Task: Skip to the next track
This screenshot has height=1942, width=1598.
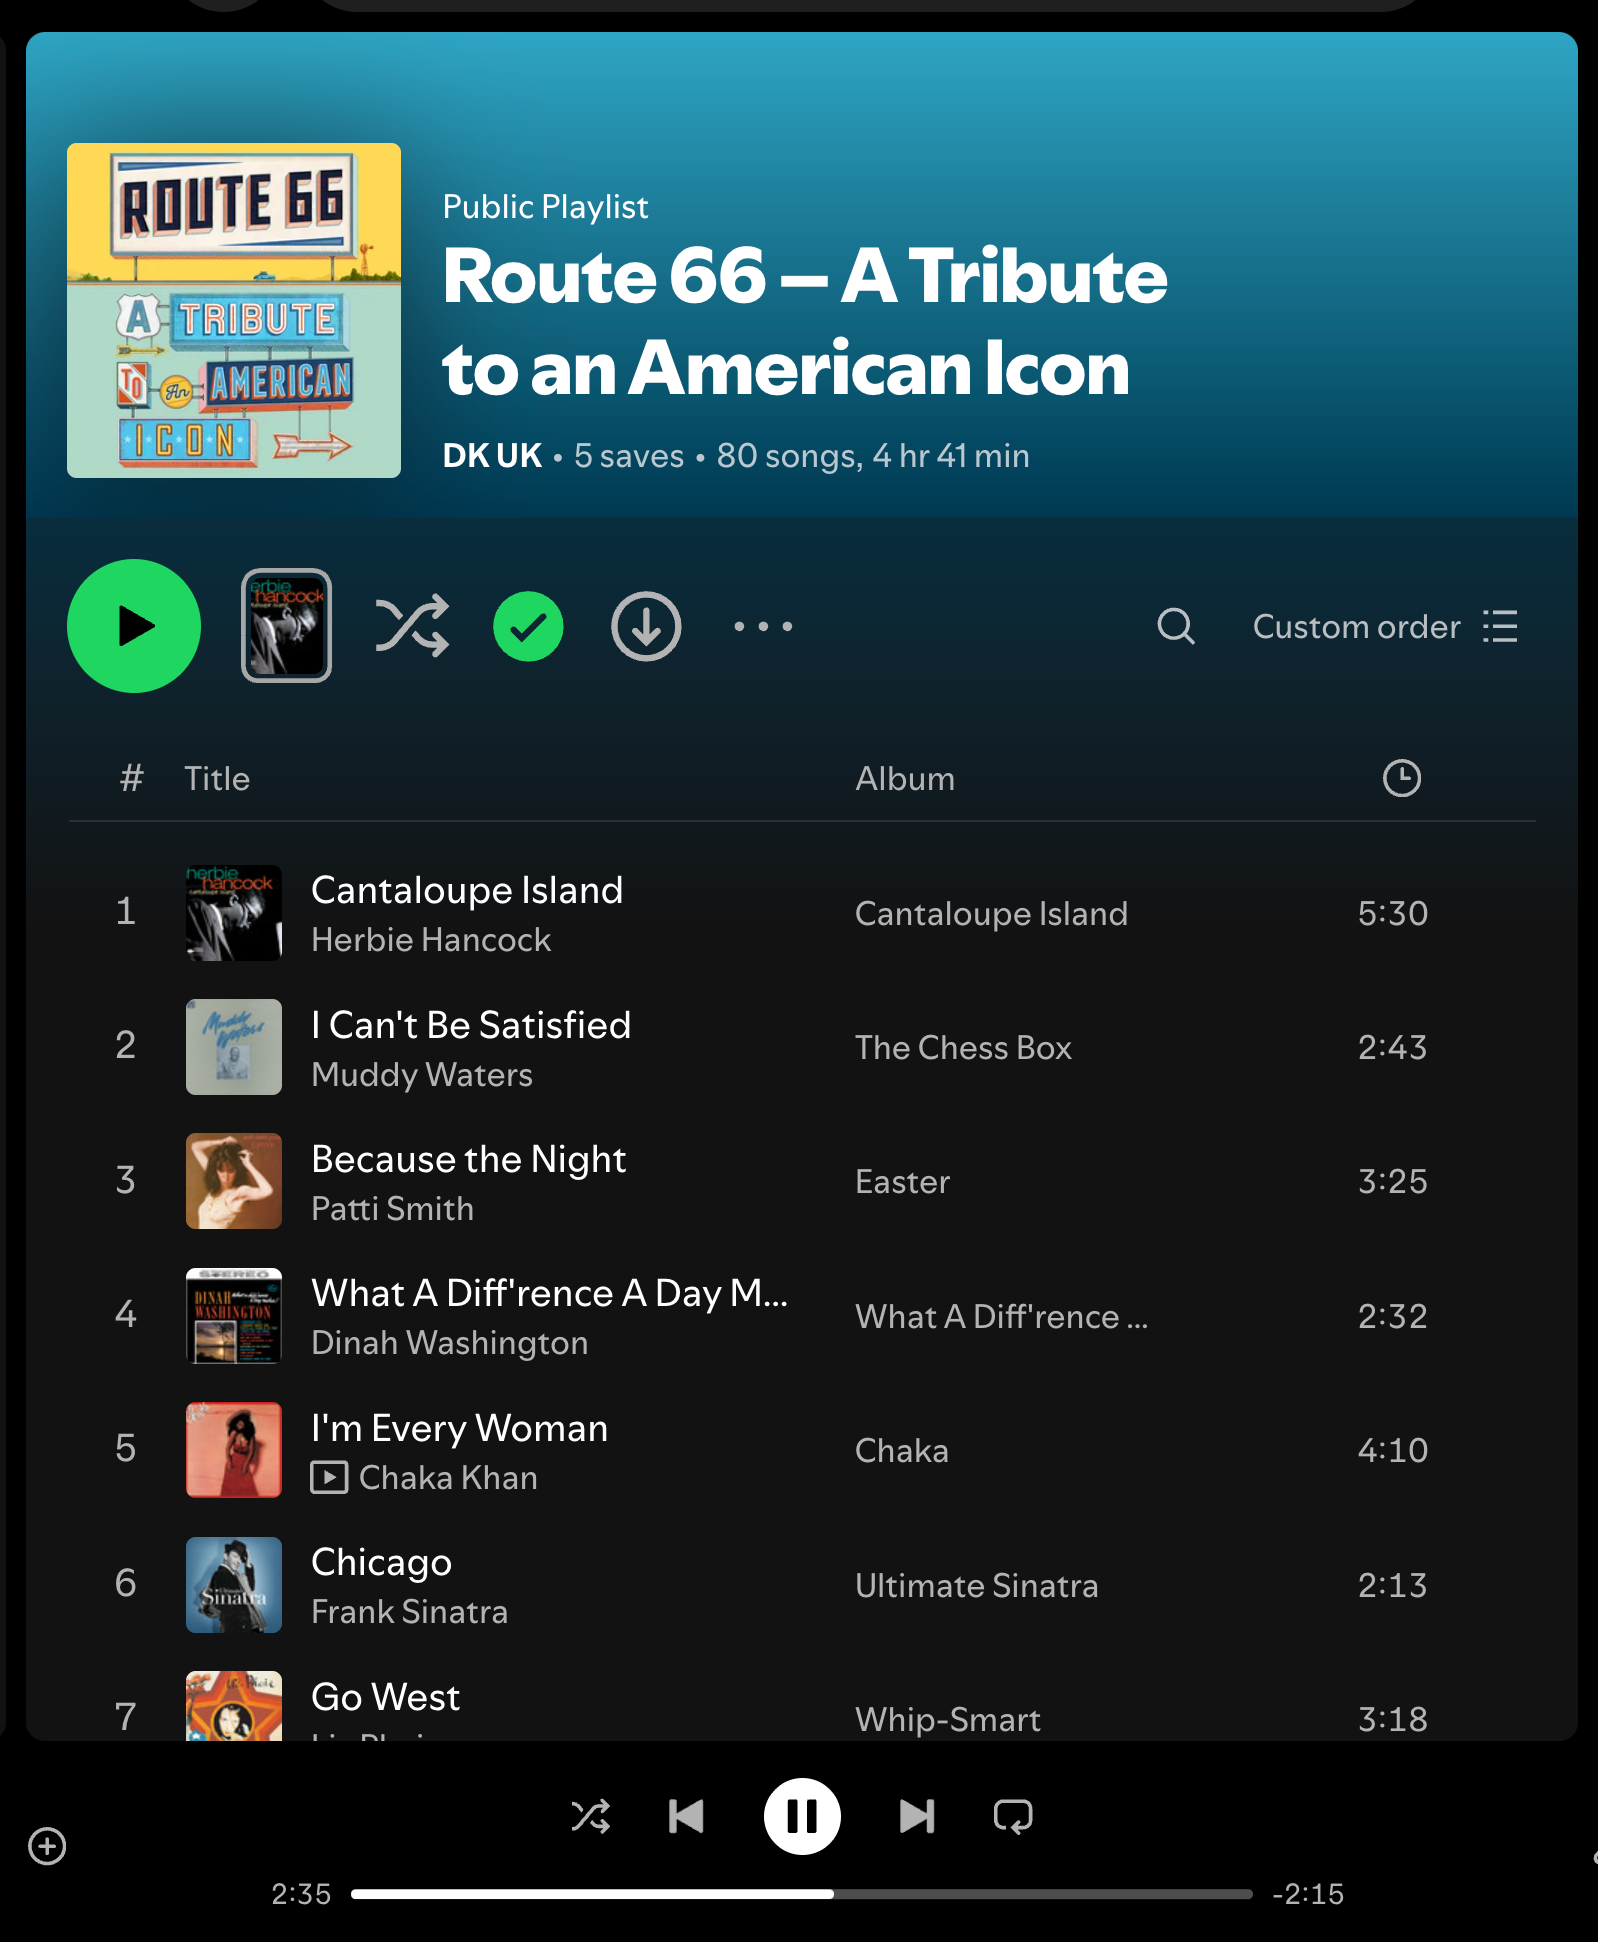Action: coord(917,1816)
